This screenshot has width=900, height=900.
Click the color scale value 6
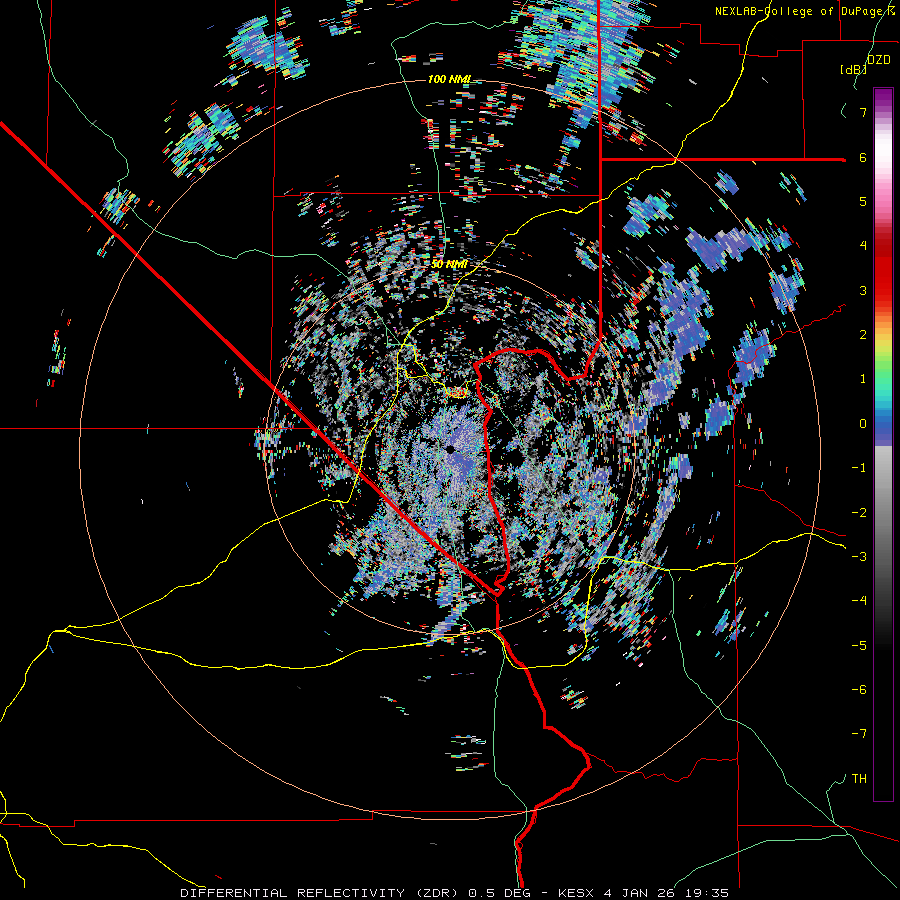[x=863, y=157]
